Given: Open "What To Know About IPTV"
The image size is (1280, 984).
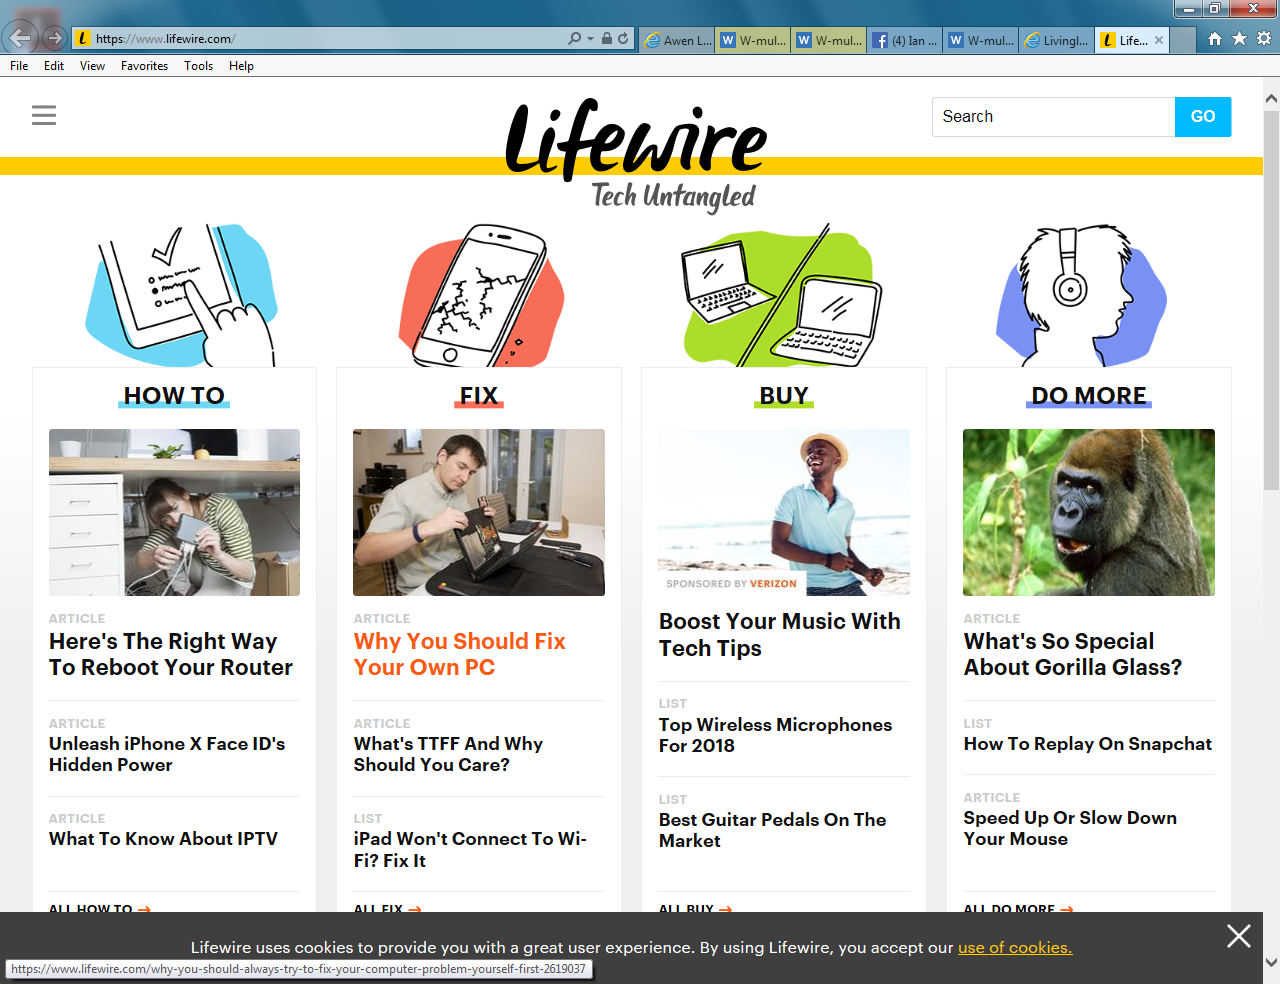Looking at the screenshot, I should [163, 839].
